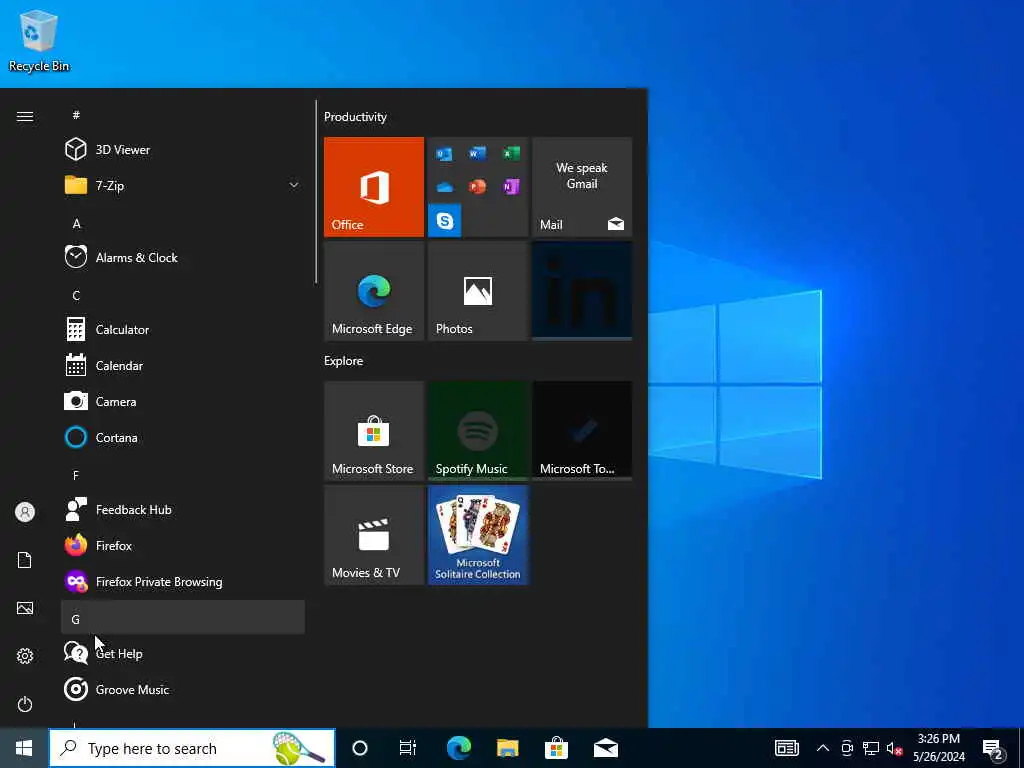Image resolution: width=1024 pixels, height=768 pixels.
Task: Open the 7-Zip folder entry
Action: click(x=183, y=185)
